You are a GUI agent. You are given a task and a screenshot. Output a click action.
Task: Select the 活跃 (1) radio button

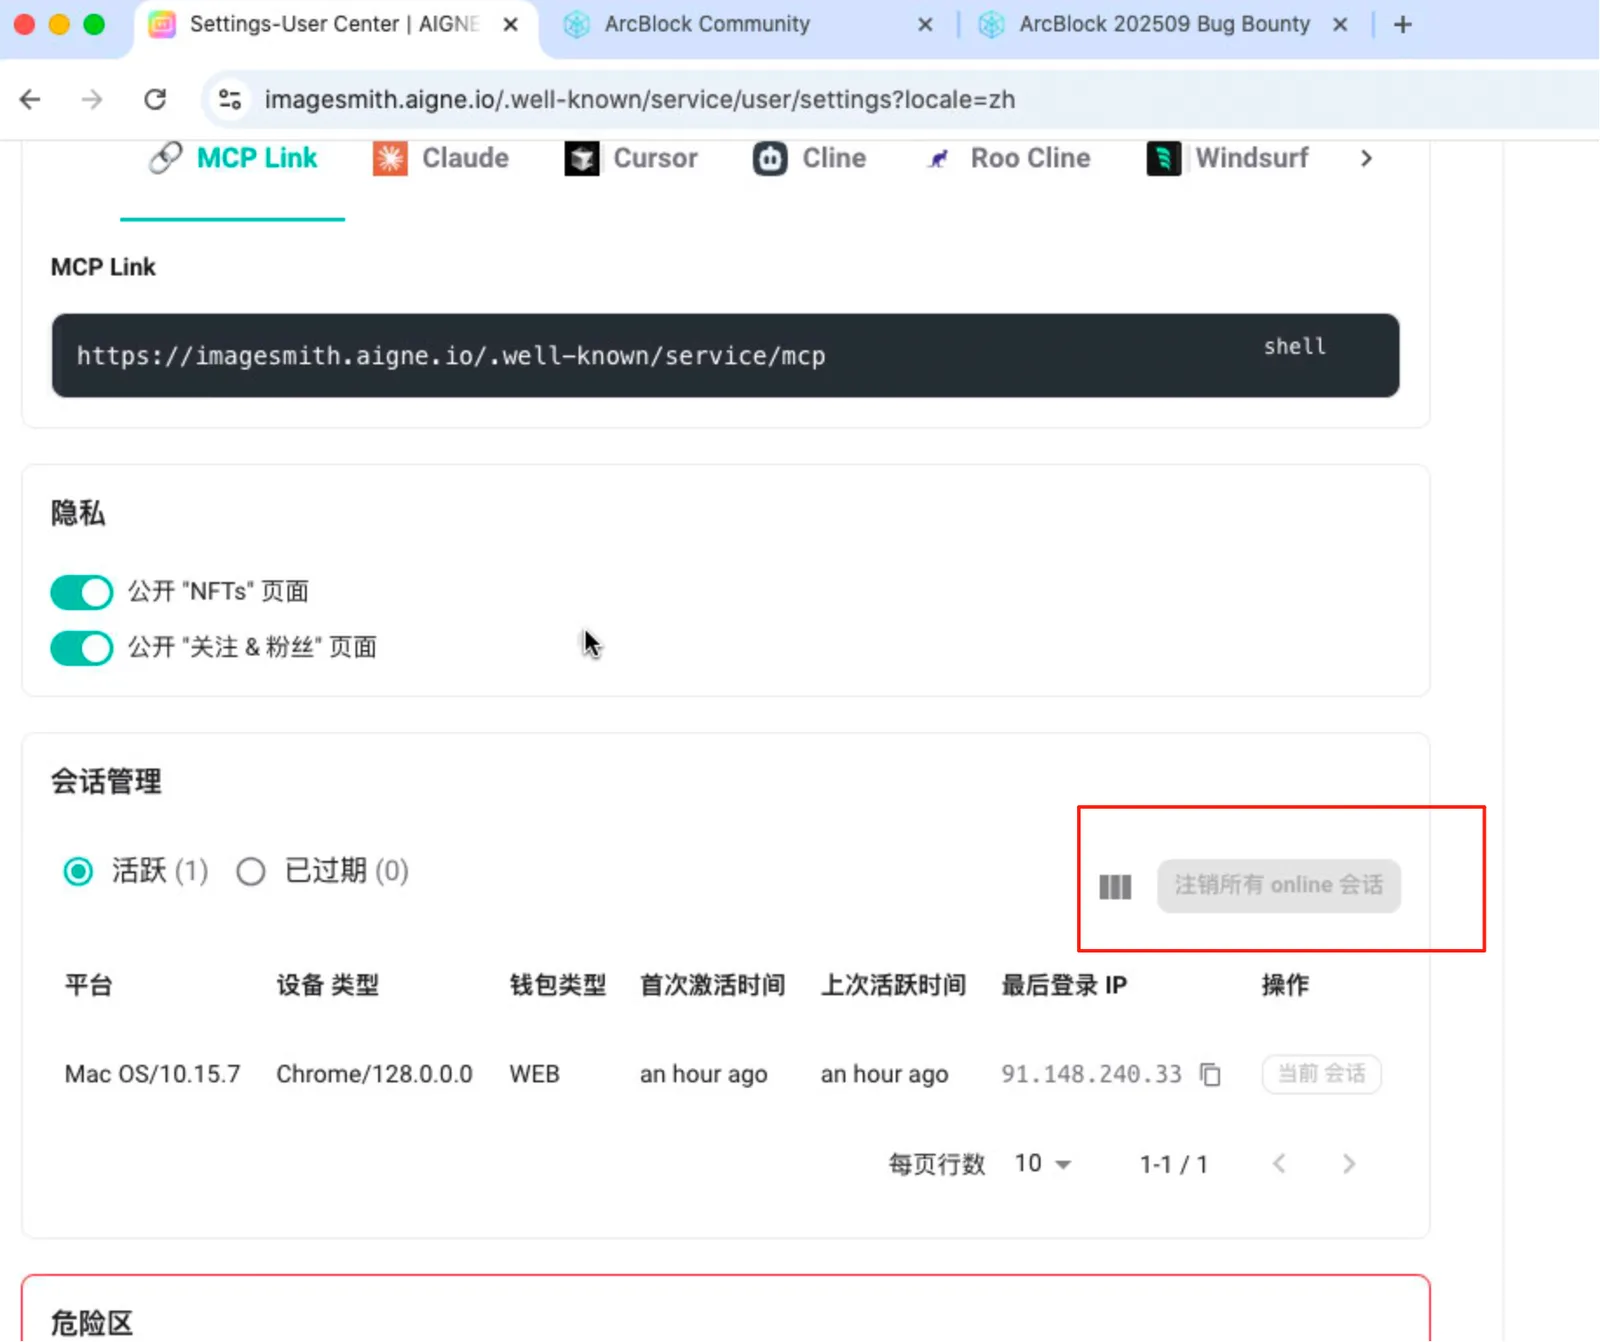(78, 872)
